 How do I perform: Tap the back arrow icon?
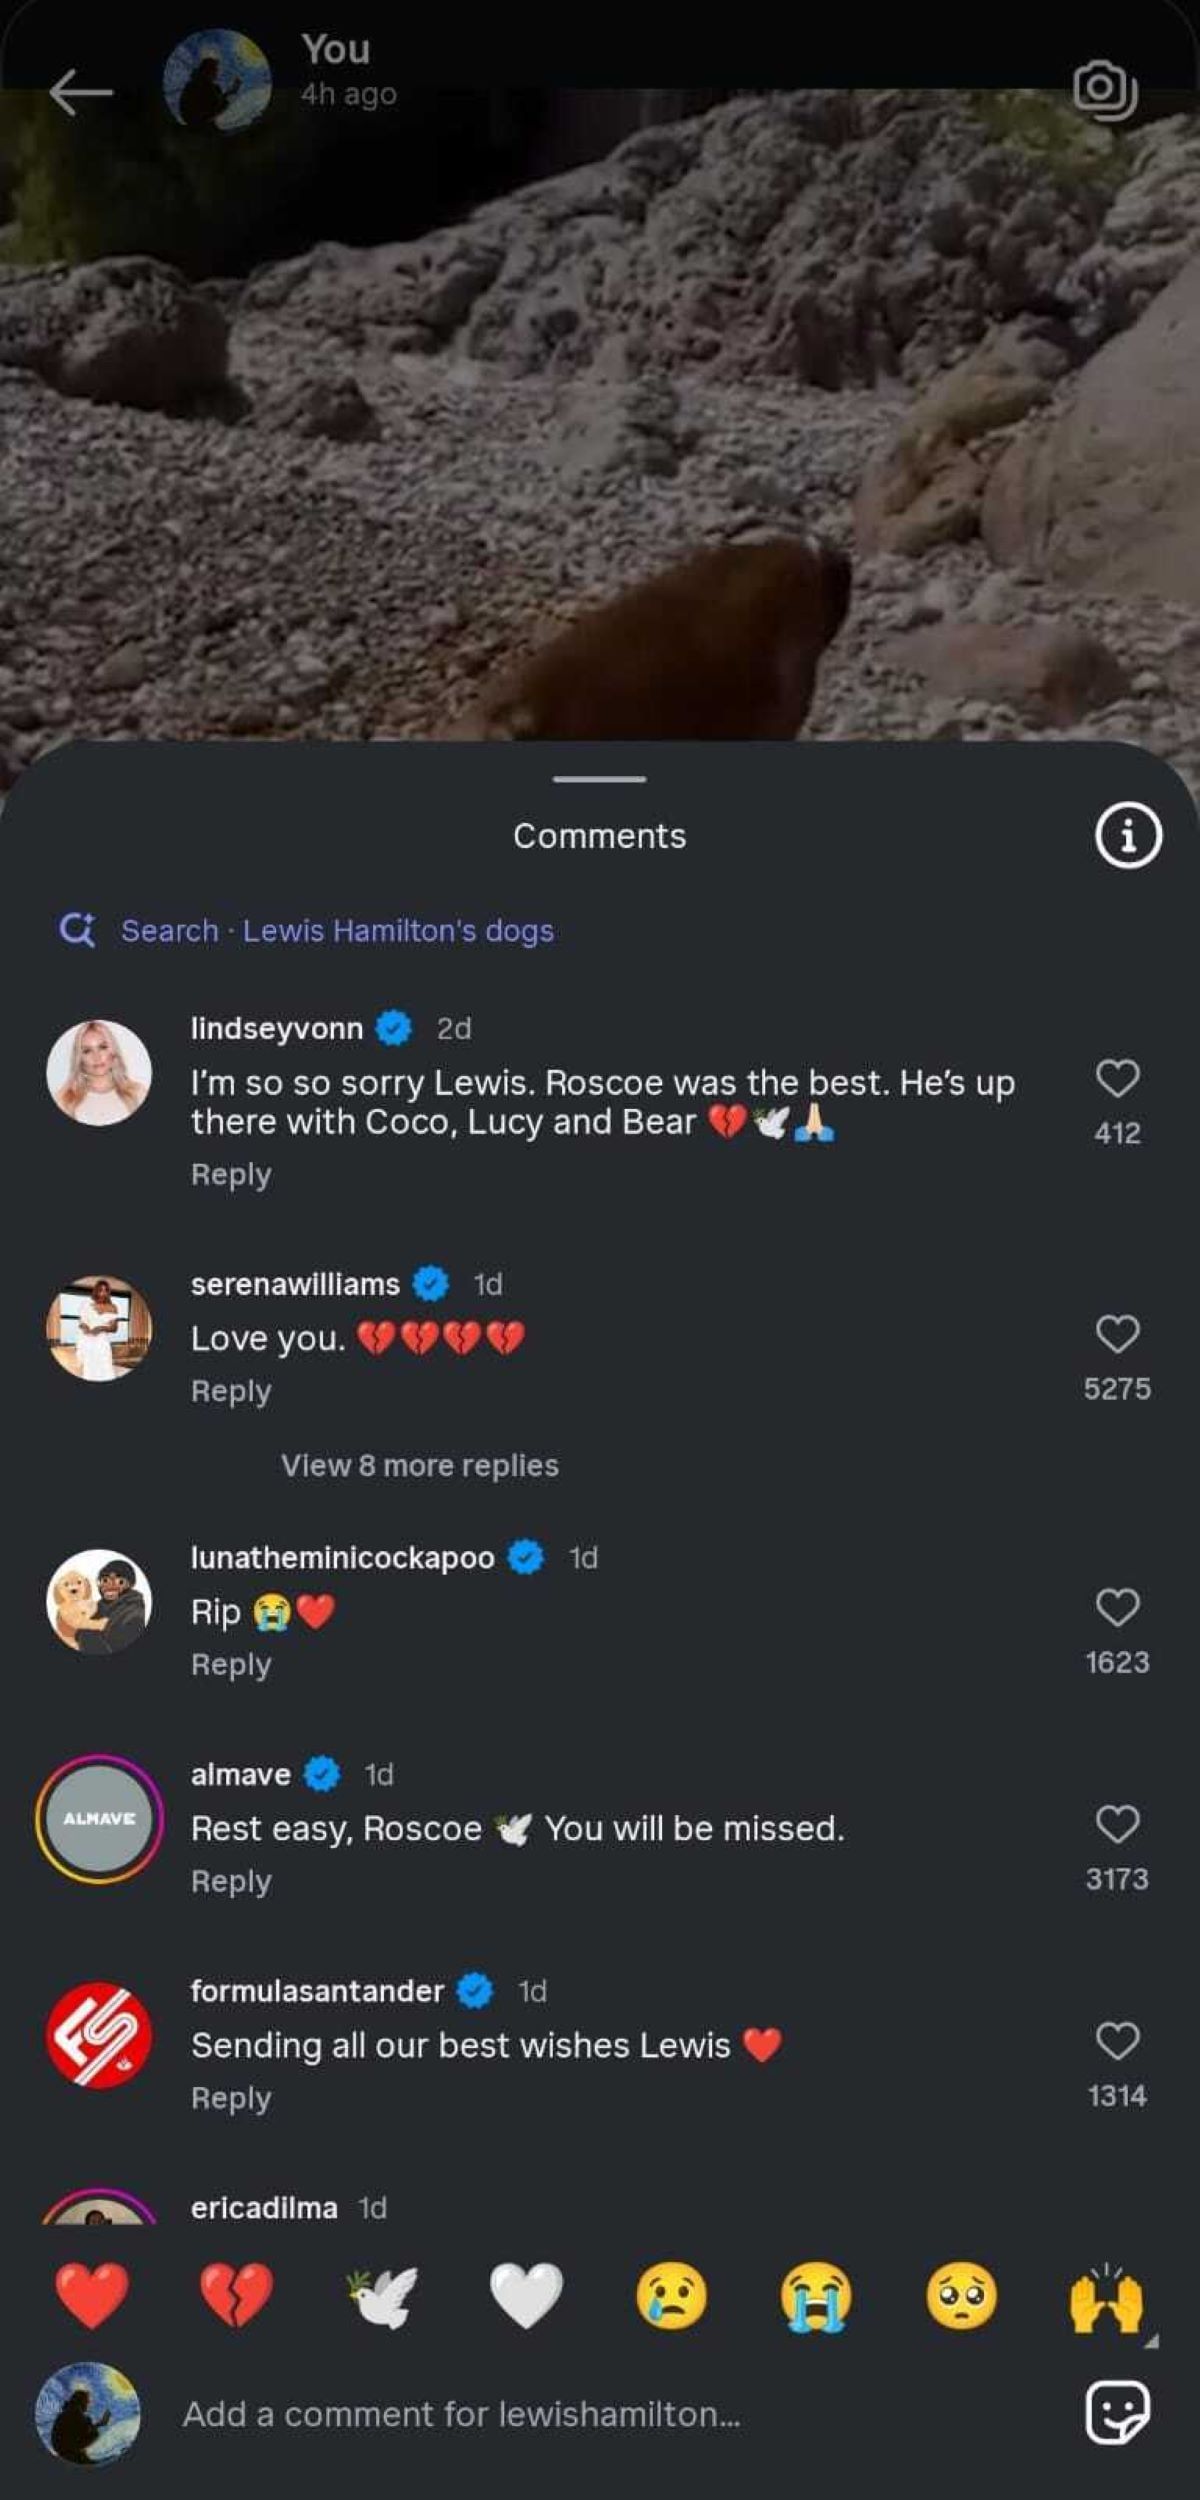click(81, 93)
